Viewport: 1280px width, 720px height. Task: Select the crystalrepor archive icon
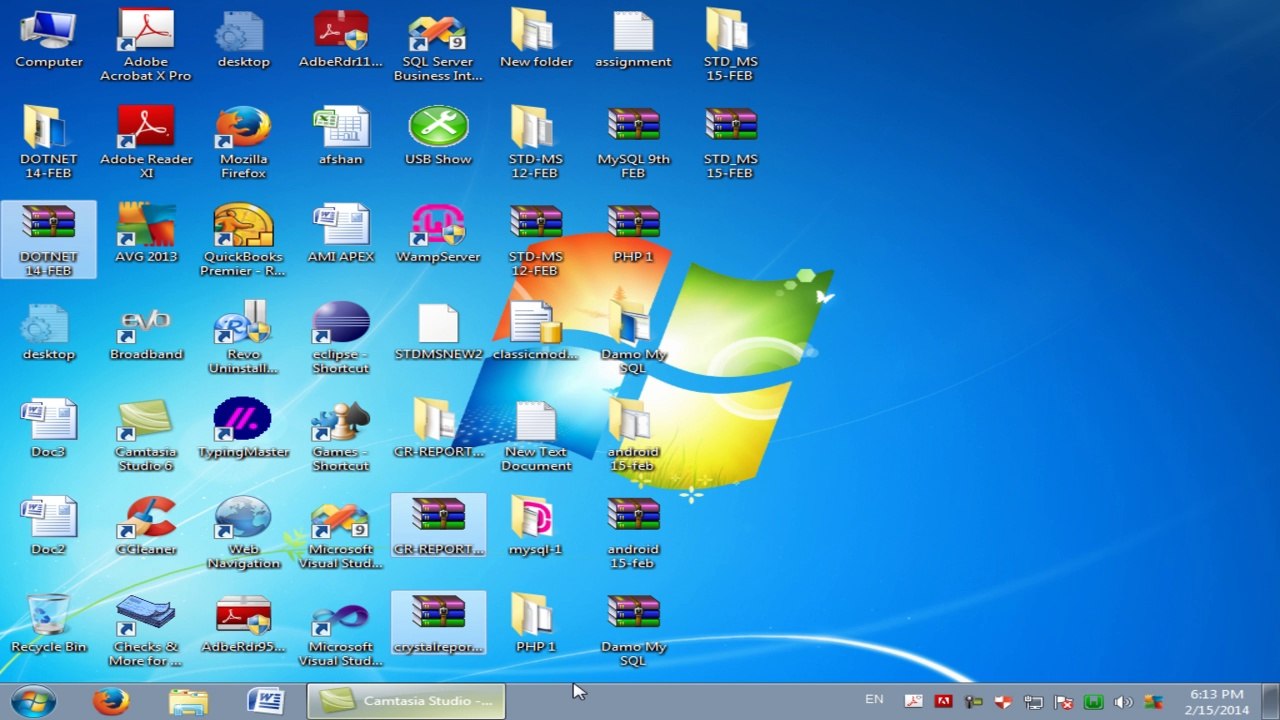(x=438, y=624)
